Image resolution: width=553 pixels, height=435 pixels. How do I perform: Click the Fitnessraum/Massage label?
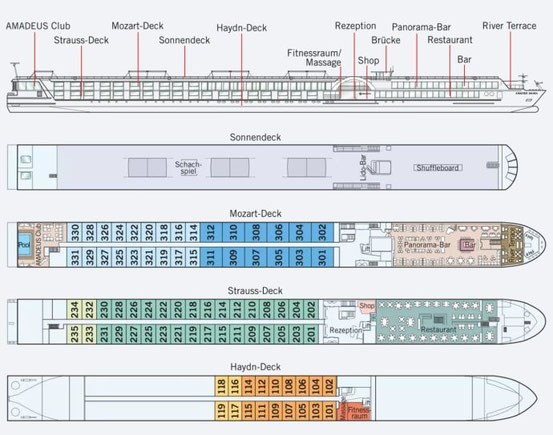tap(314, 58)
